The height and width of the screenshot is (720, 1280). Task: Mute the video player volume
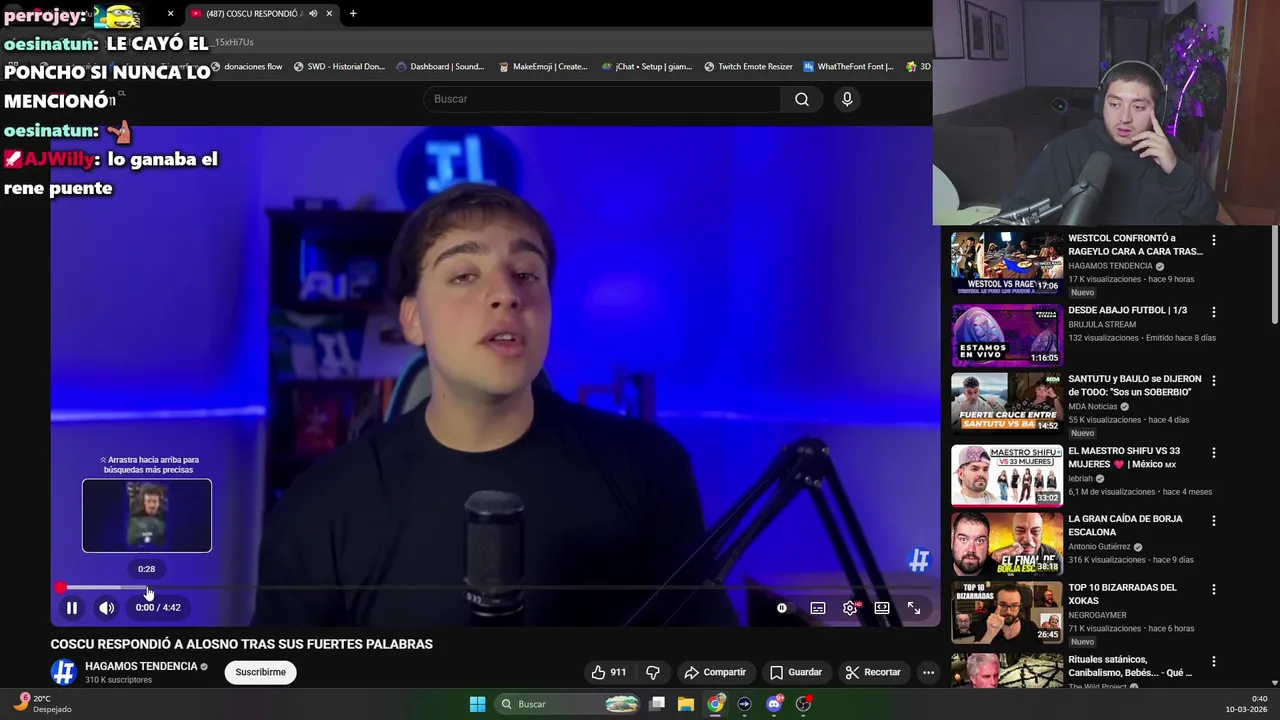point(107,607)
